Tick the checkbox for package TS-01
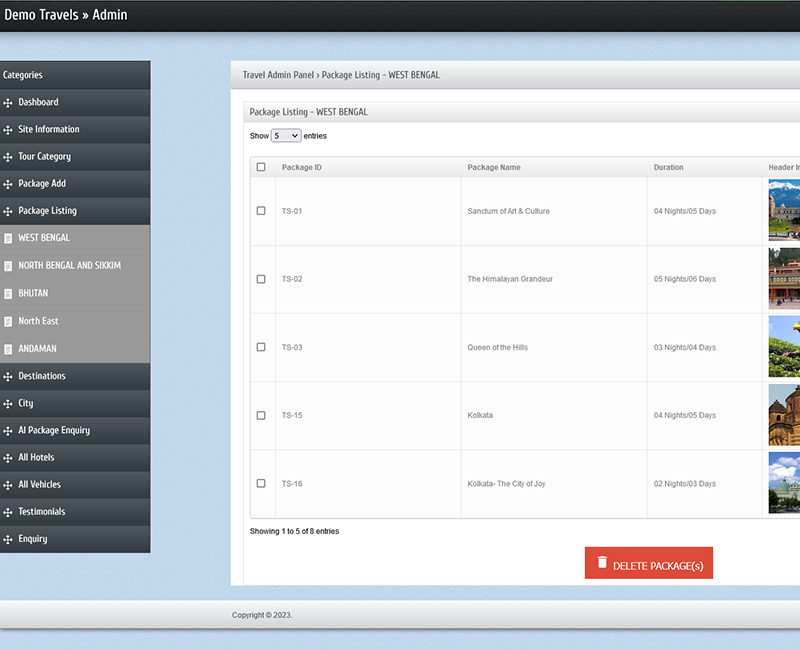 (x=261, y=211)
